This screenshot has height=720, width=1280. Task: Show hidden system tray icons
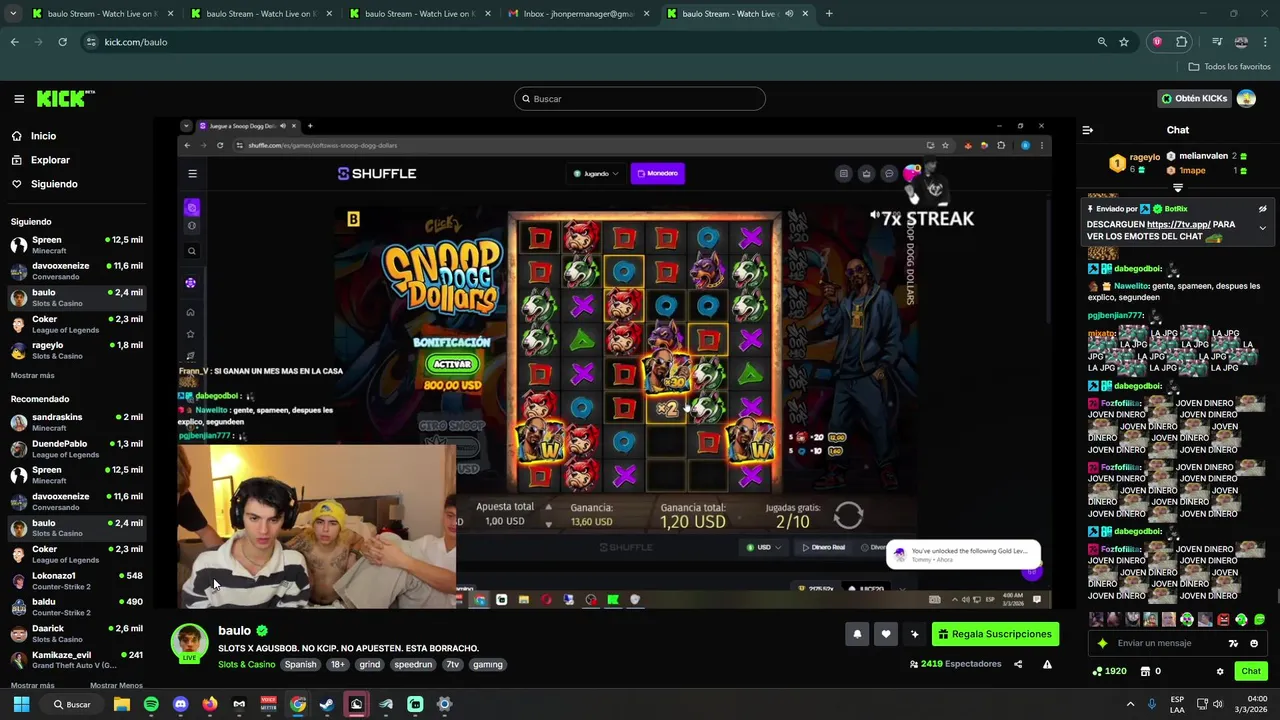click(1130, 704)
